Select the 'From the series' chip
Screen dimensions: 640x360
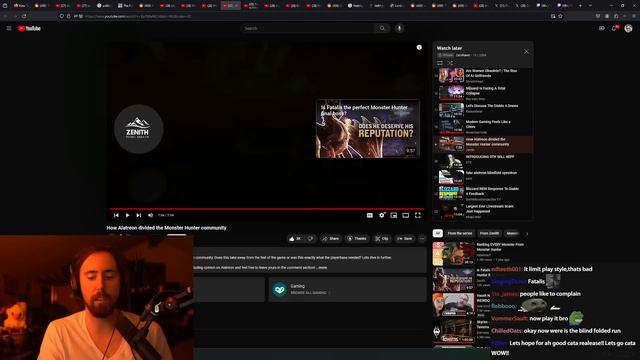[460, 233]
